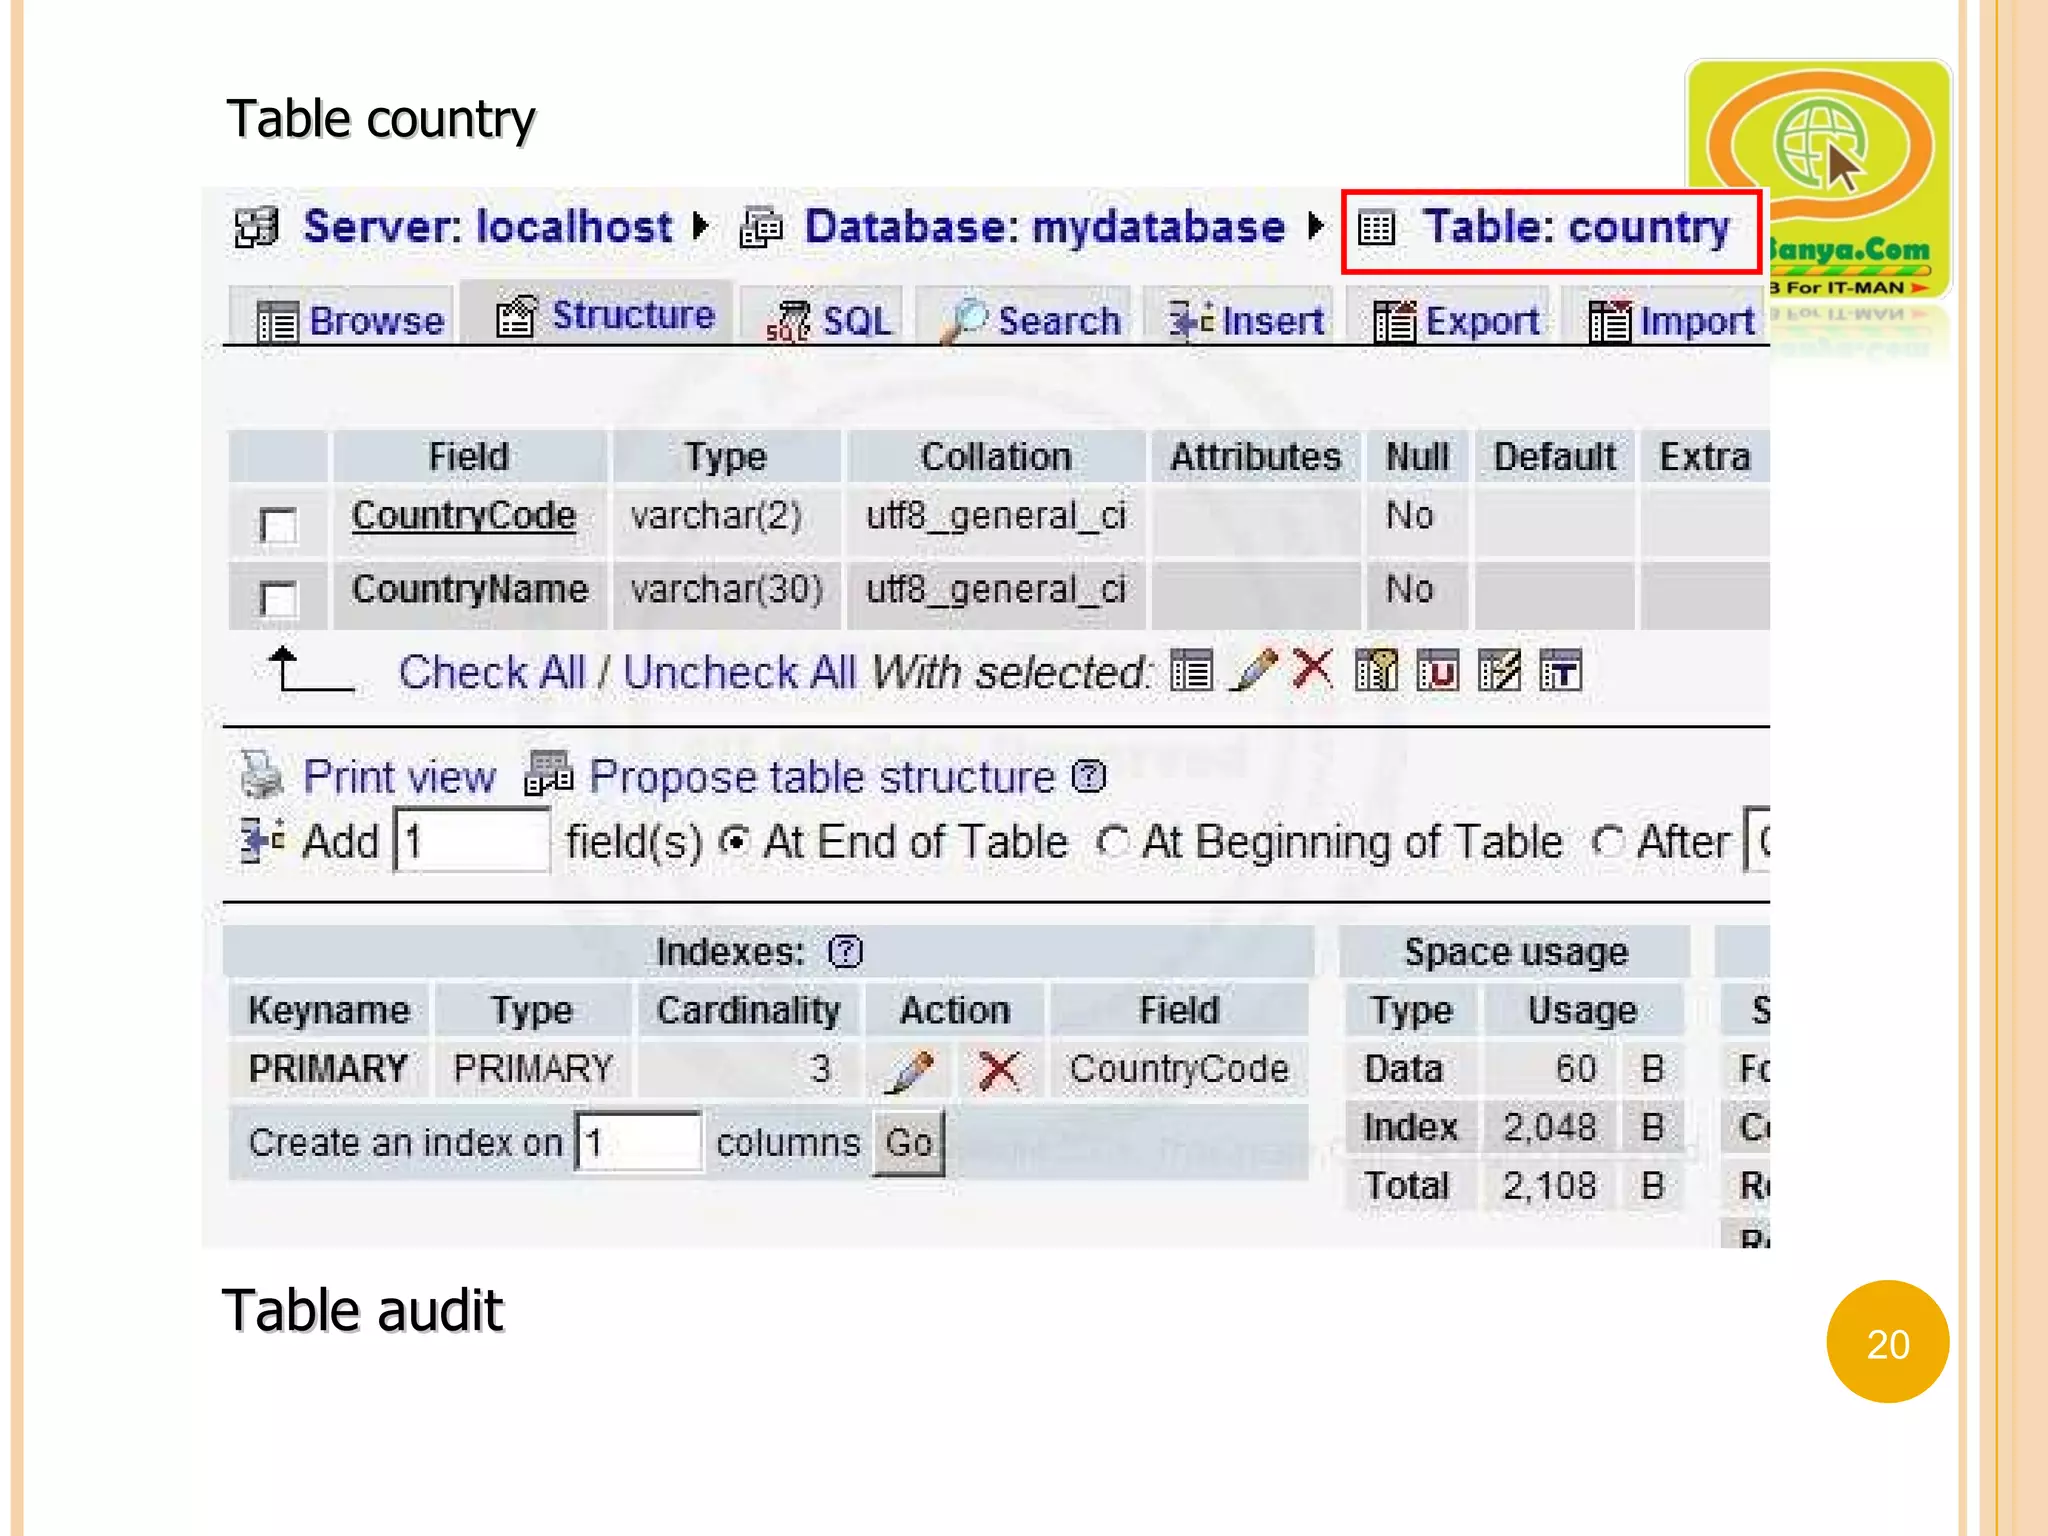This screenshot has height=1536, width=2048.
Task: Click the Export tab's icon
Action: (1394, 321)
